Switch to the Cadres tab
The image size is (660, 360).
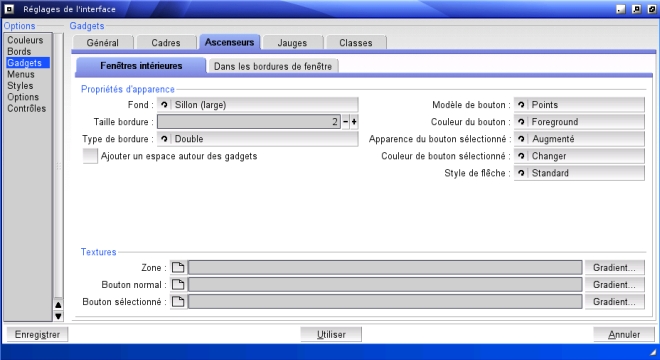[x=166, y=43]
